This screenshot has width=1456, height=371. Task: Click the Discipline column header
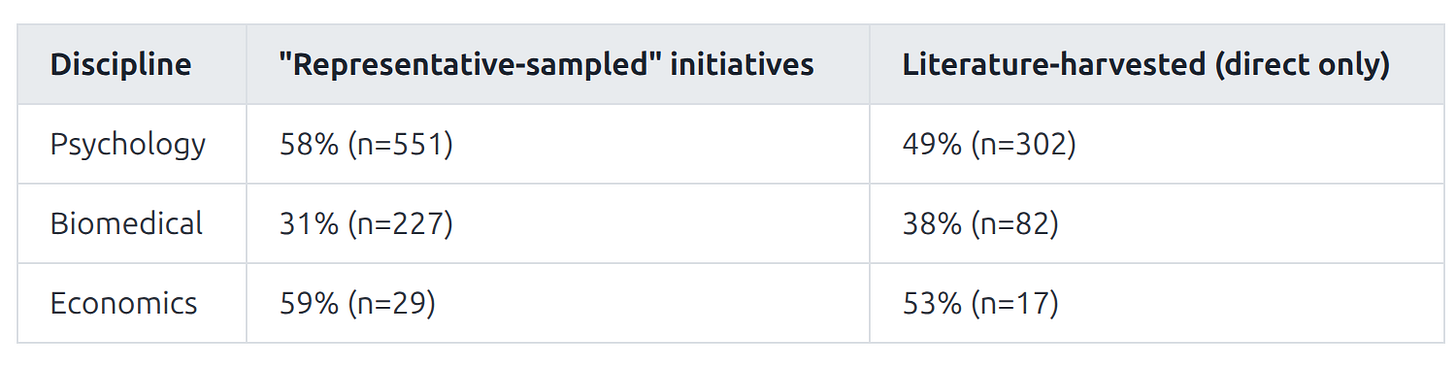120,65
